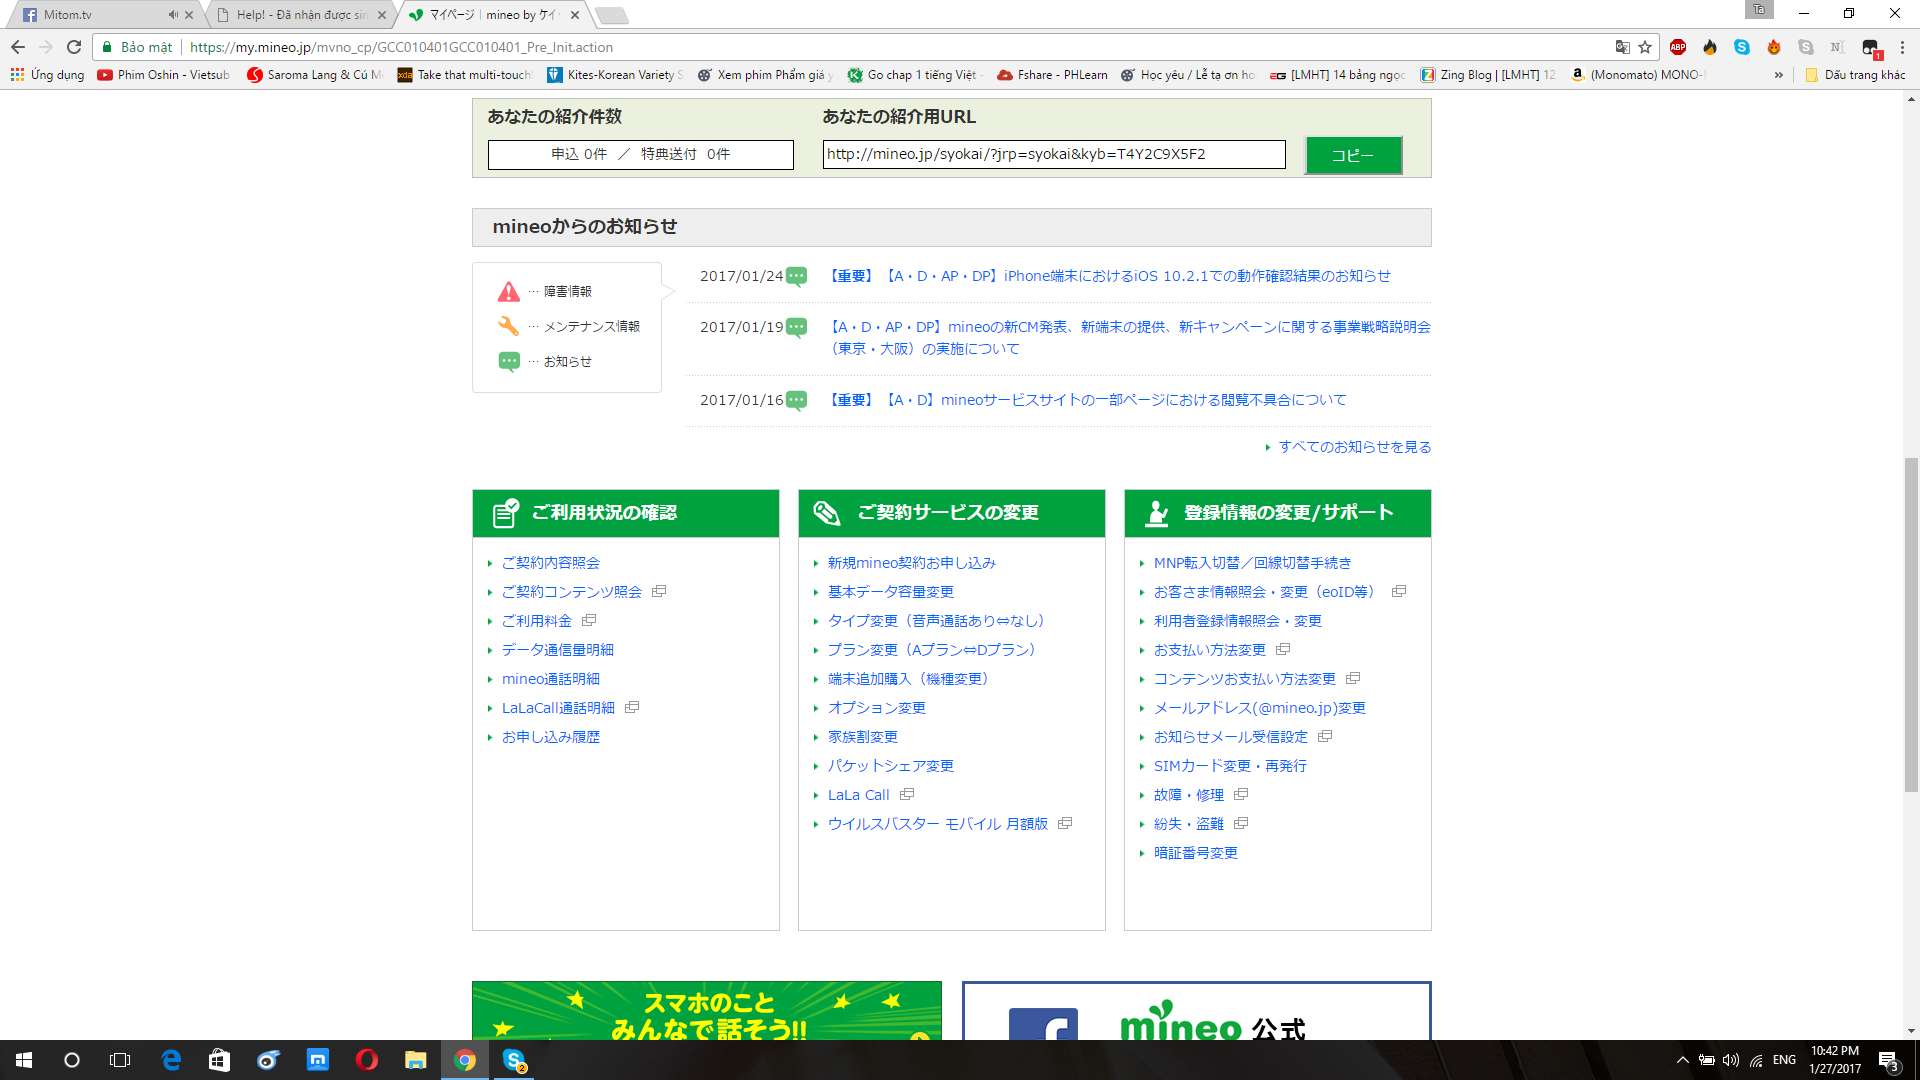Open the Dấu trang khác bookmarks folder
The width and height of the screenshot is (1920, 1080).
tap(1856, 75)
